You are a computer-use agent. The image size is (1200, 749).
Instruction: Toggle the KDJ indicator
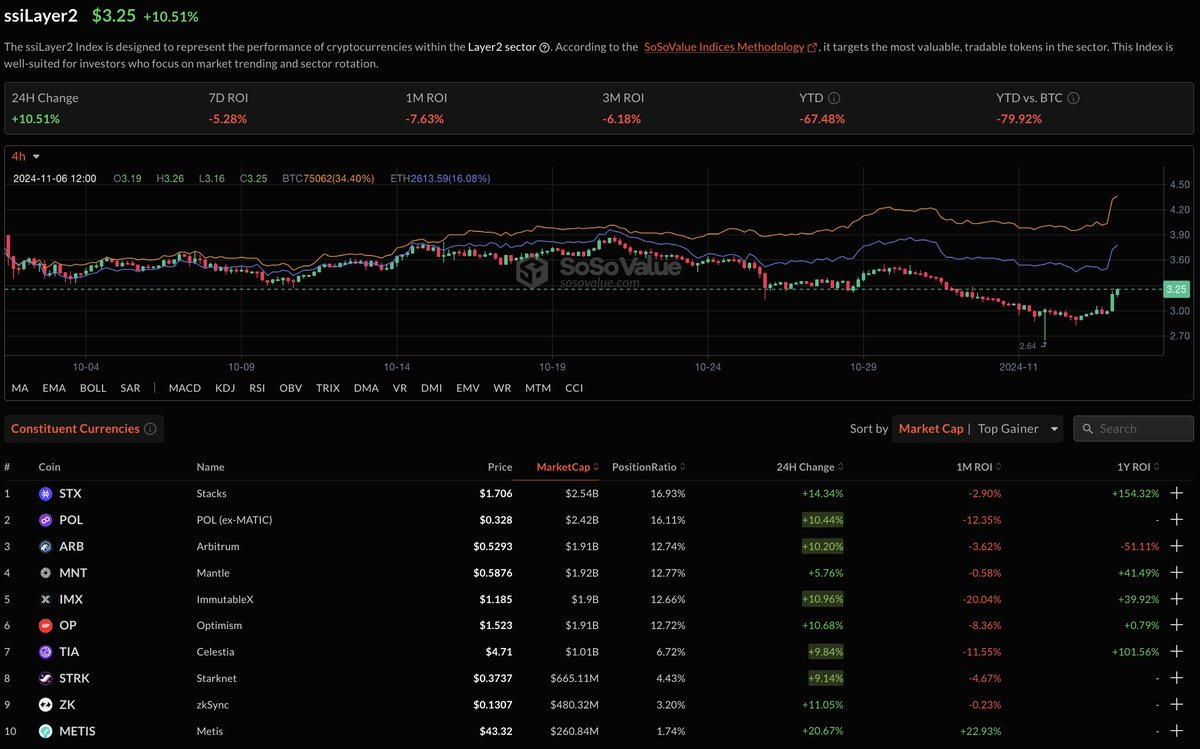pyautogui.click(x=225, y=388)
